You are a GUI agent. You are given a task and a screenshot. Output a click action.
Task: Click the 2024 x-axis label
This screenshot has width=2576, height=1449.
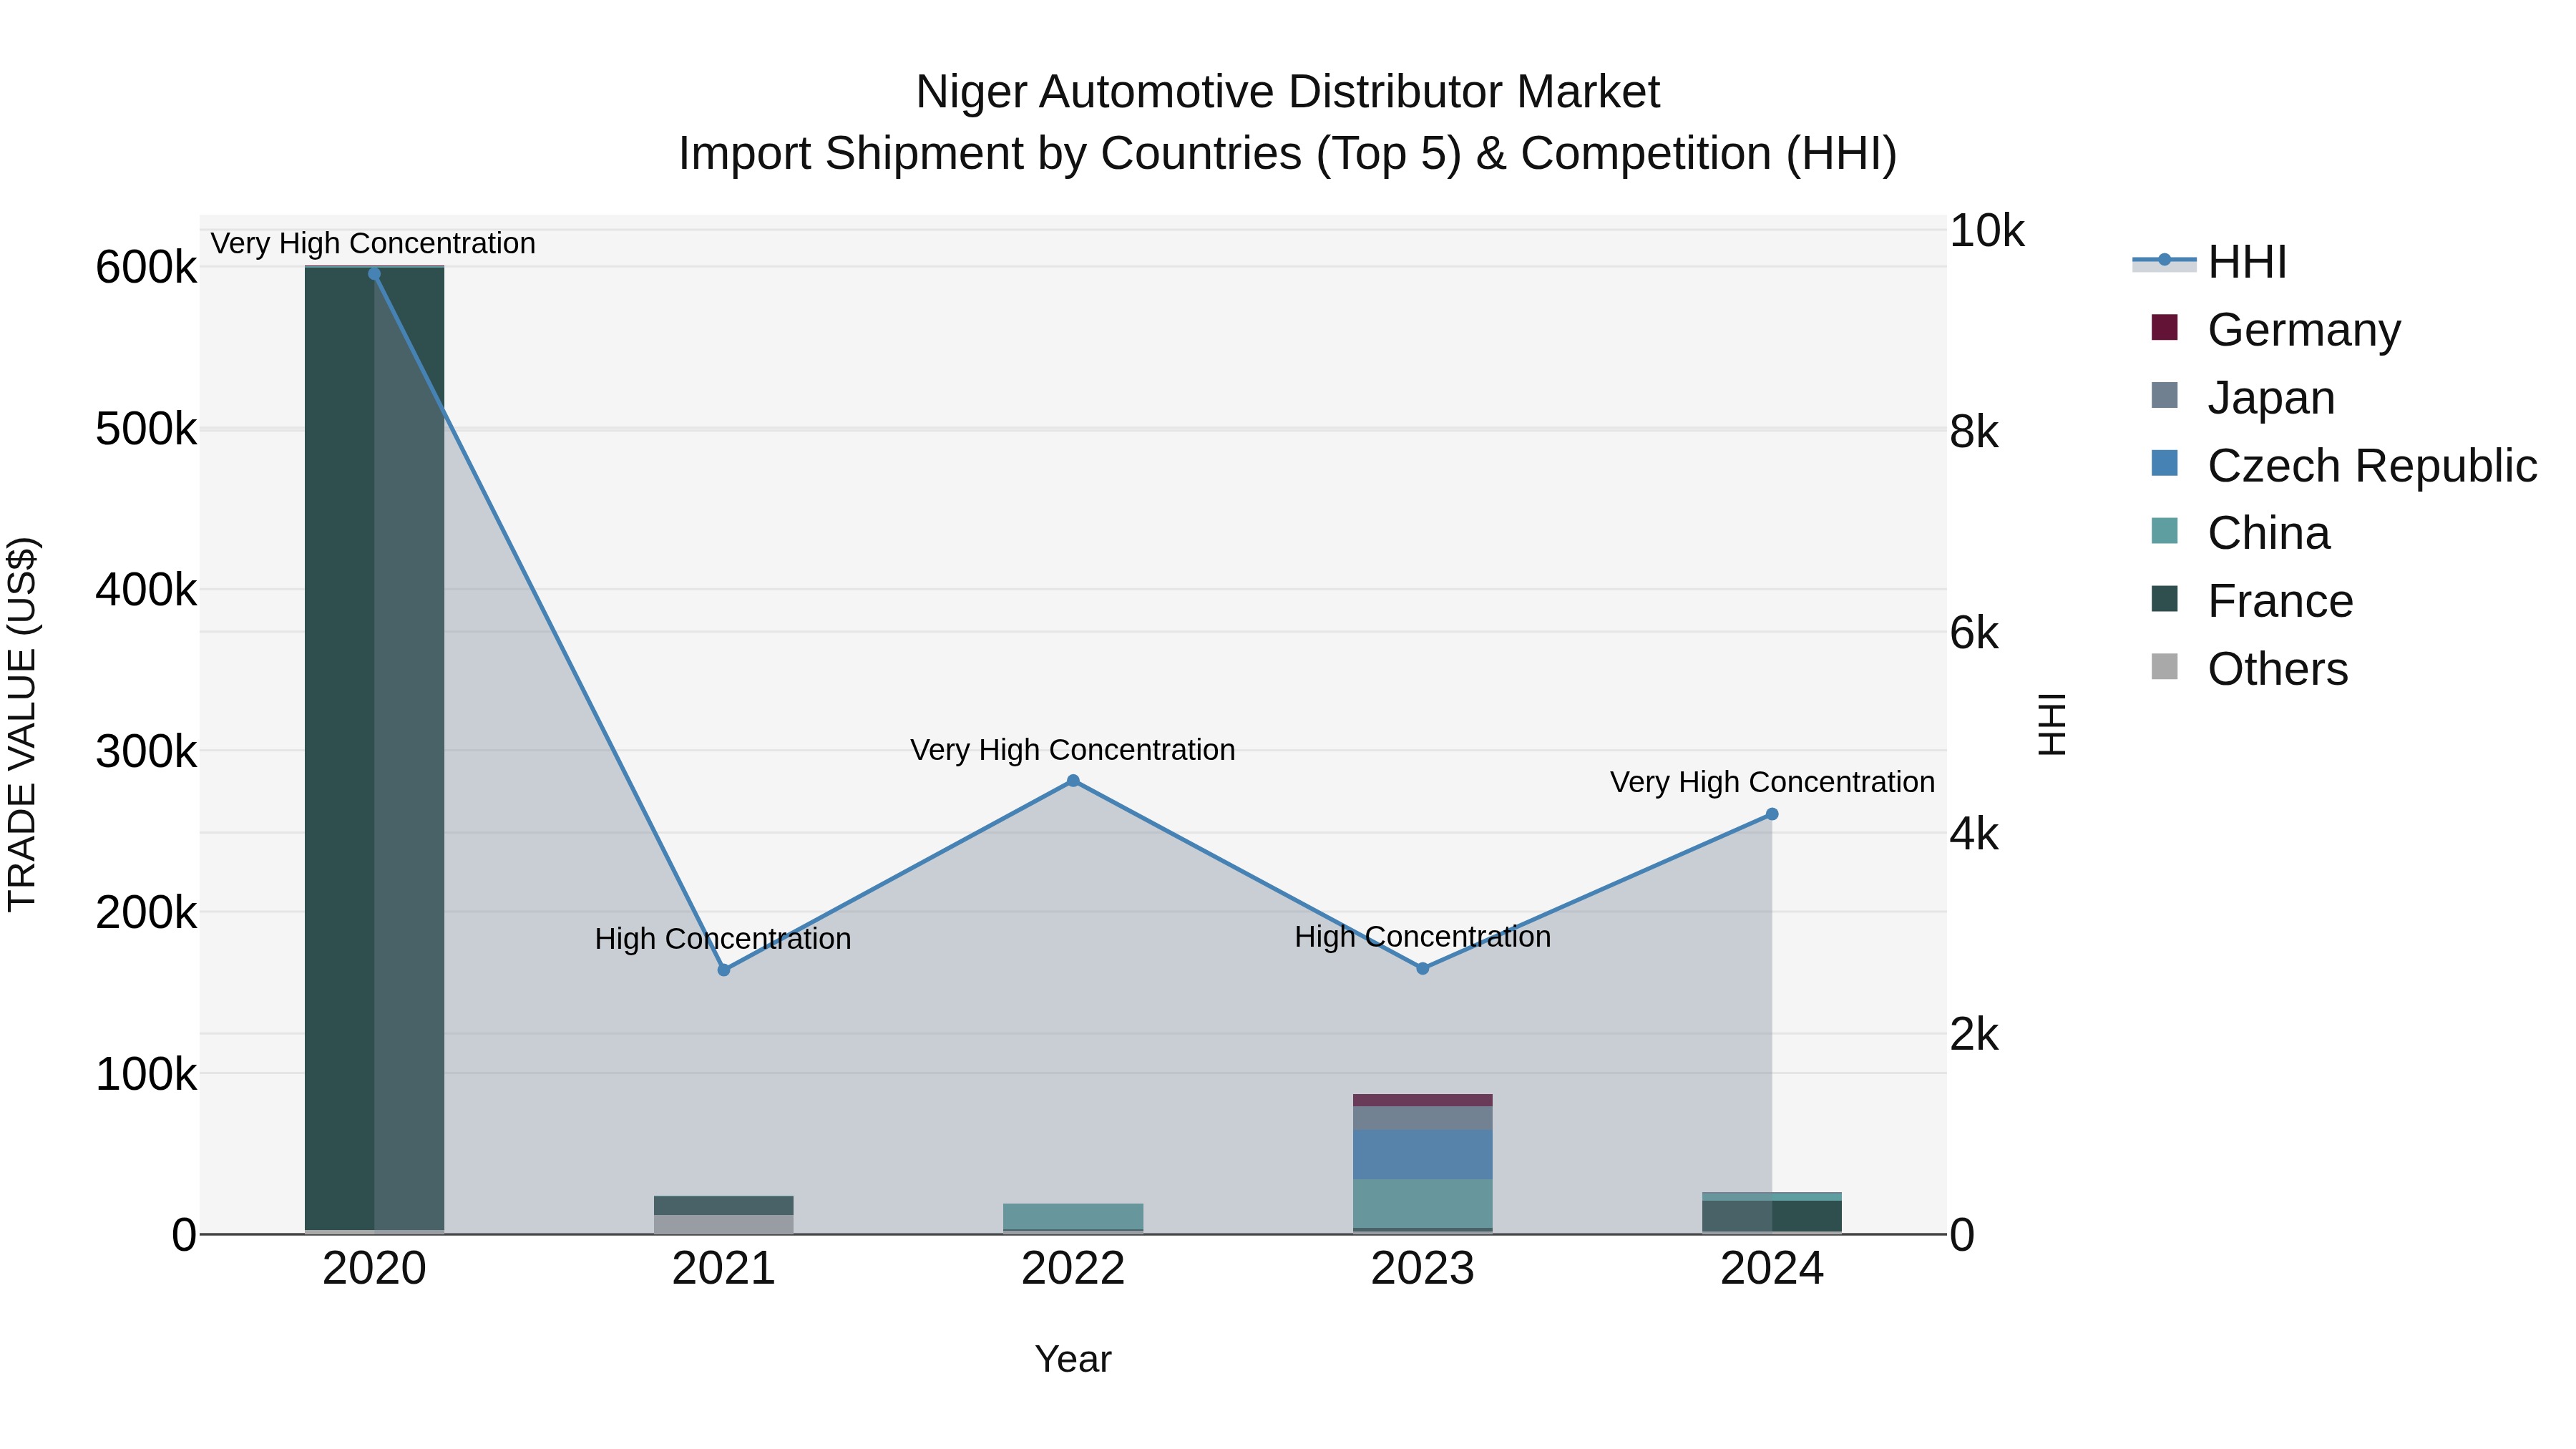1772,1269
